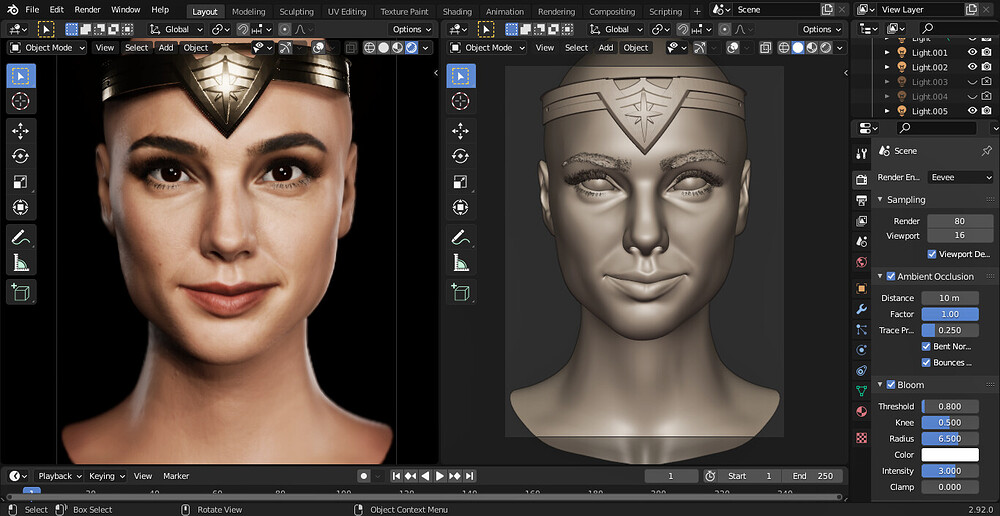Show Light.003 in the viewport
The image size is (1000, 516).
[973, 82]
